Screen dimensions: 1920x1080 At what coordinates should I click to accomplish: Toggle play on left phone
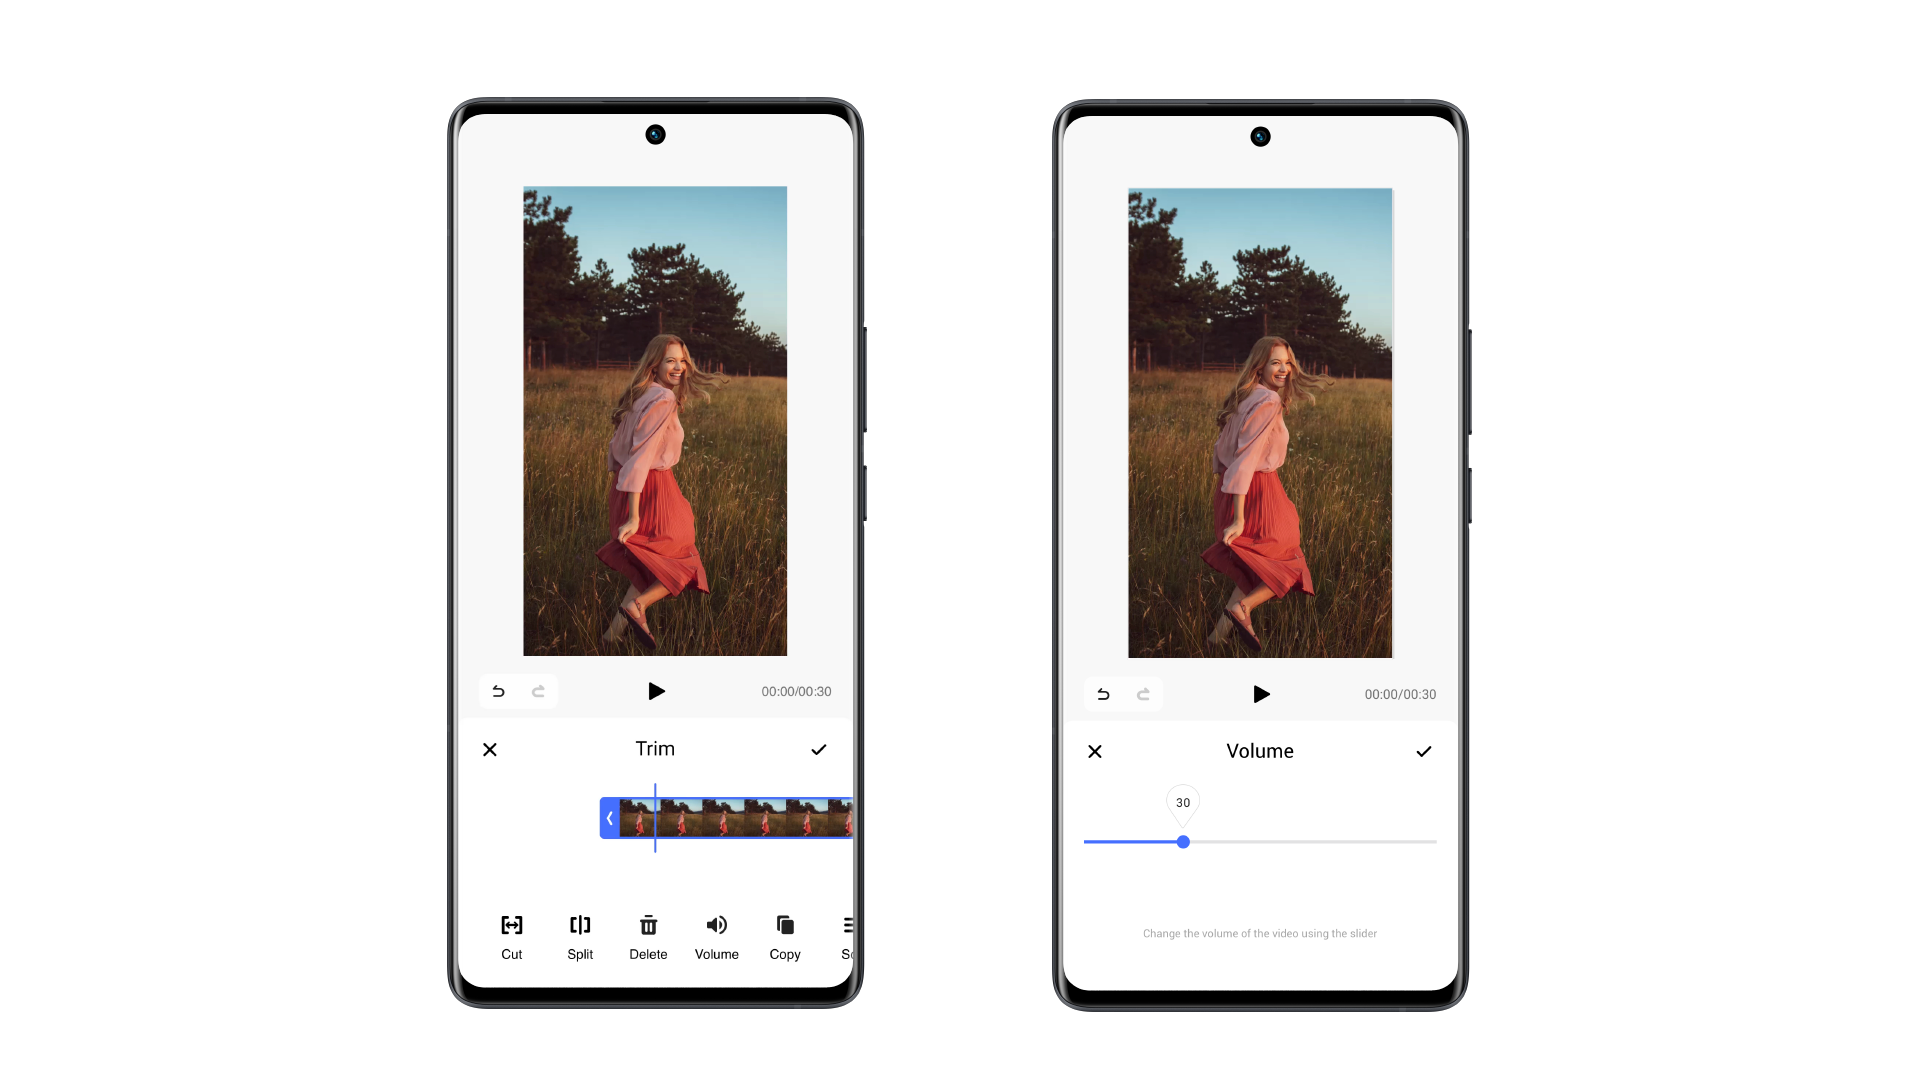(655, 691)
